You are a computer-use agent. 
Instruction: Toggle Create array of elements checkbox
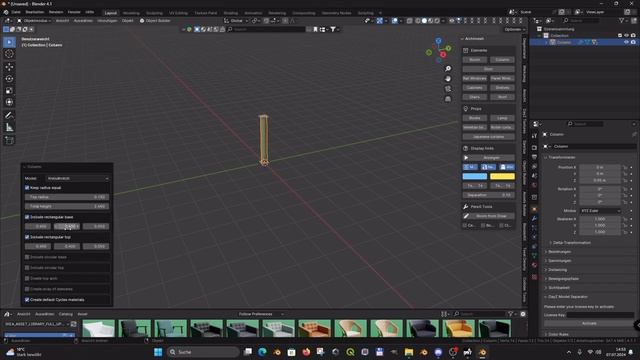(27, 289)
